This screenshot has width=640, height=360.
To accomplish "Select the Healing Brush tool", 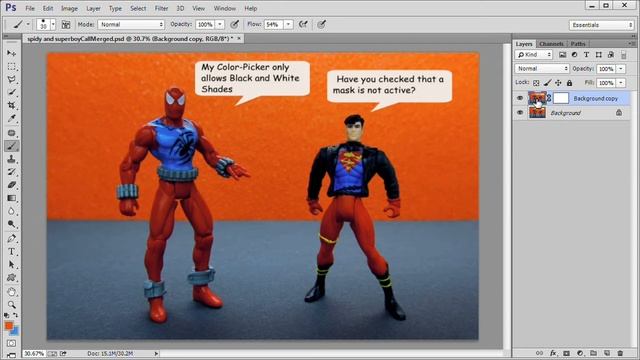I will click(x=11, y=133).
